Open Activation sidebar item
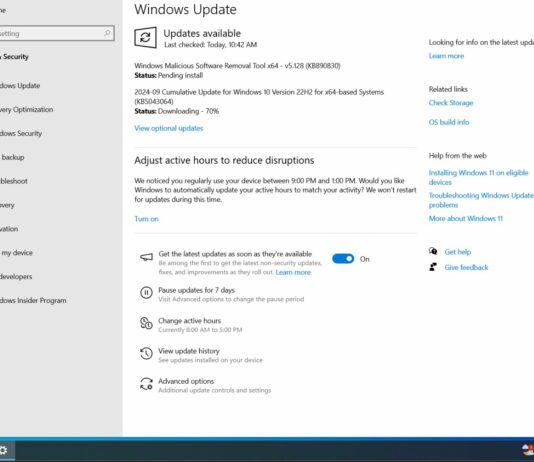 click(x=9, y=229)
